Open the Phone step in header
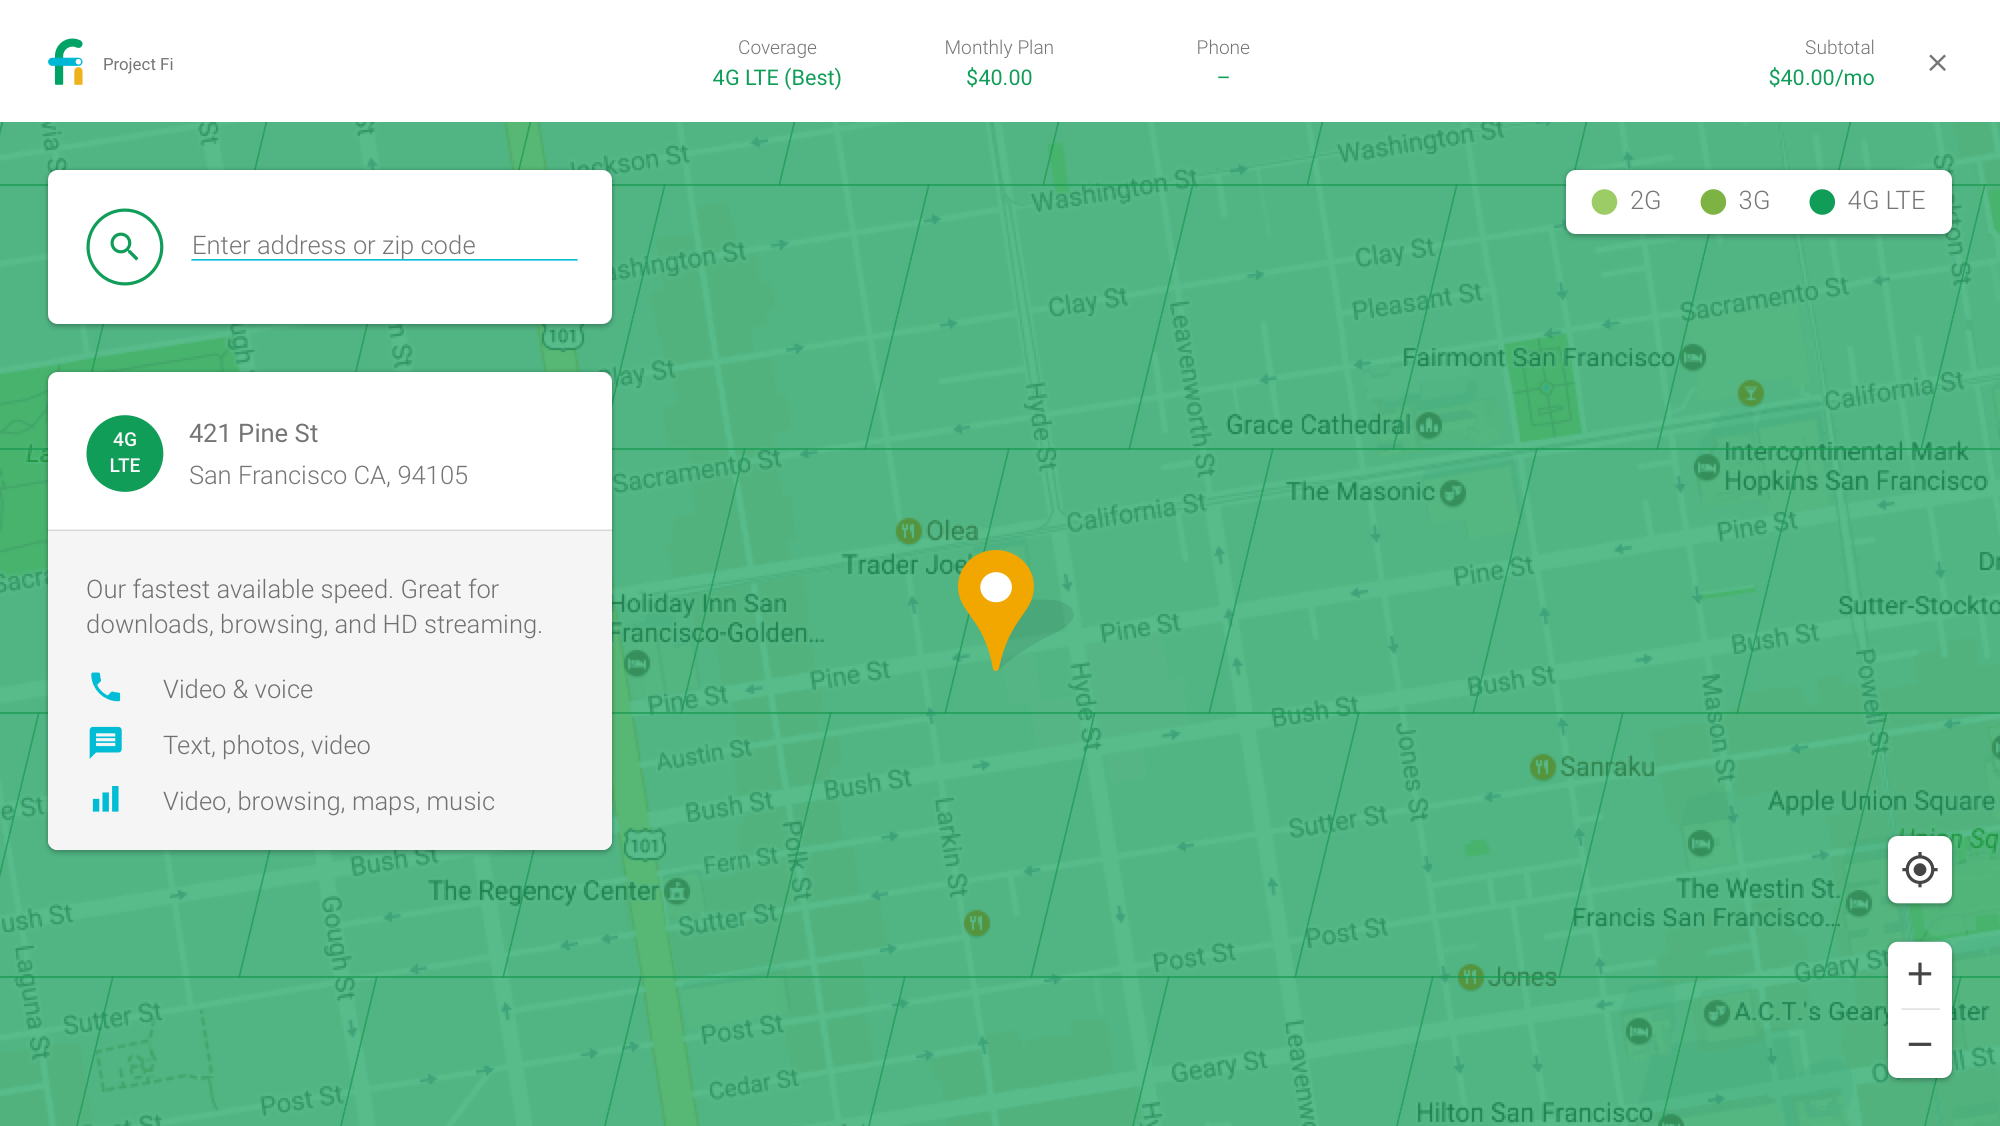2000x1126 pixels. pos(1222,63)
